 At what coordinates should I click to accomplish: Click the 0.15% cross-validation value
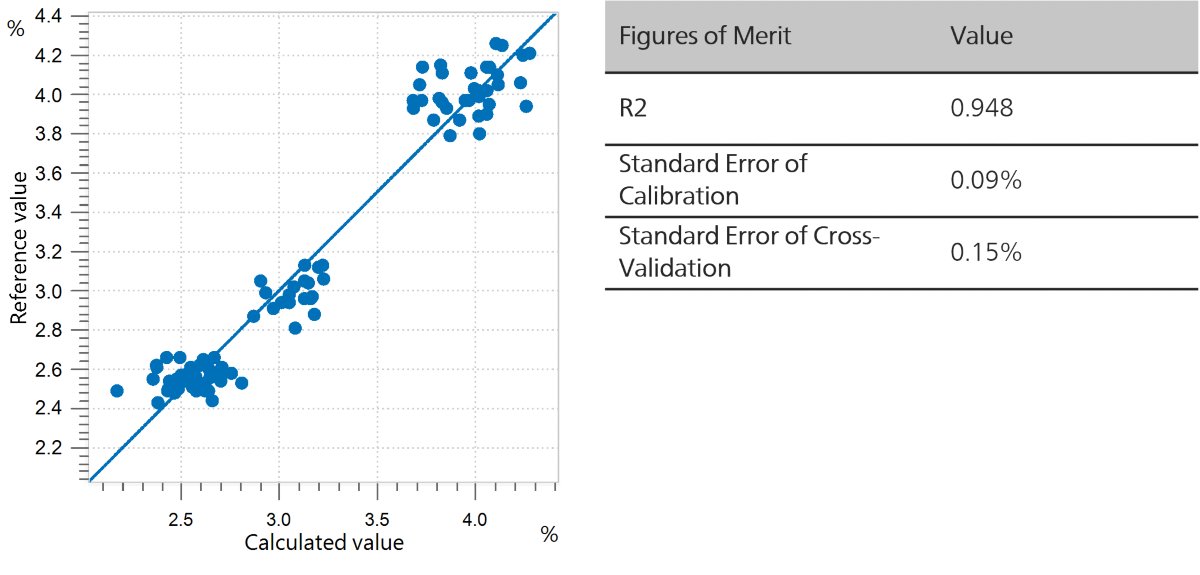tap(985, 252)
